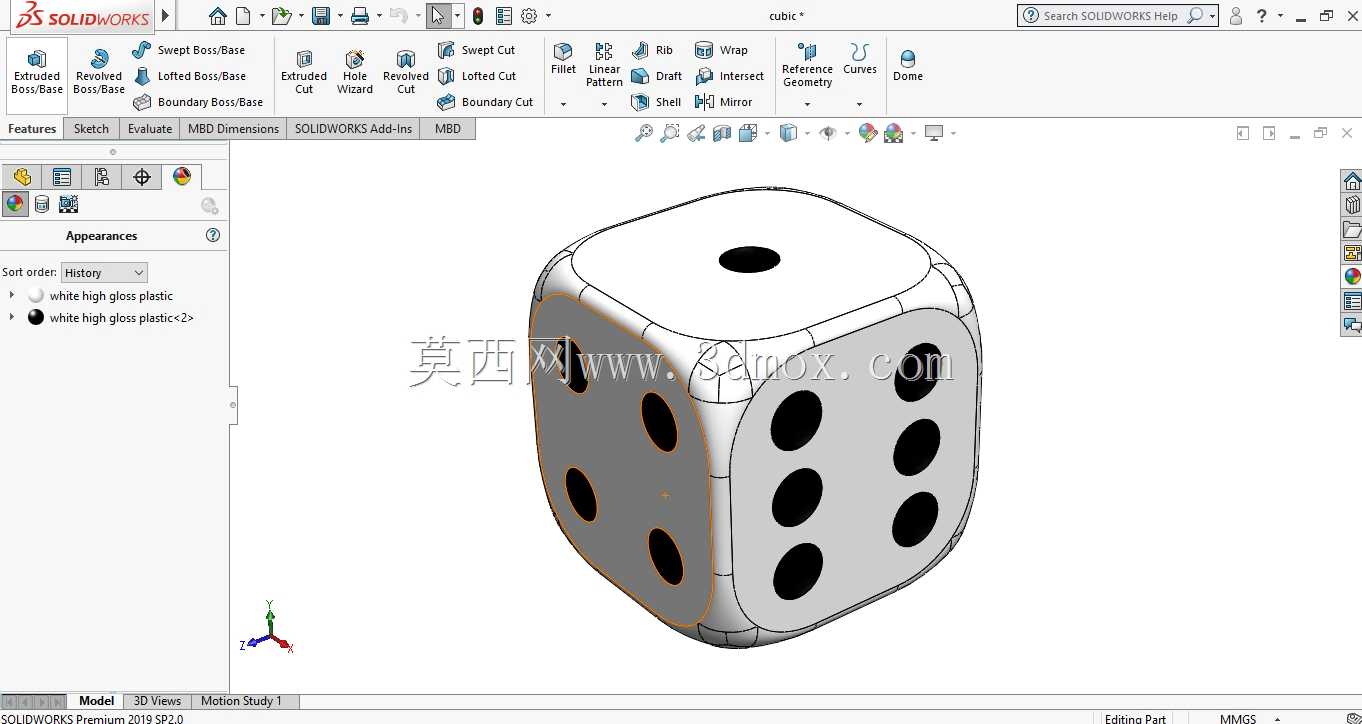Launch the Hole Wizard
The image size is (1362, 724).
(x=355, y=71)
